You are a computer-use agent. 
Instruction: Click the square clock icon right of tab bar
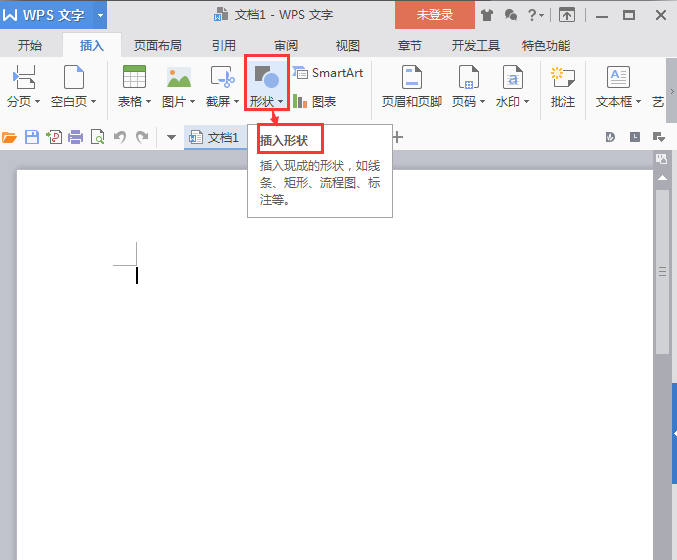(x=635, y=137)
